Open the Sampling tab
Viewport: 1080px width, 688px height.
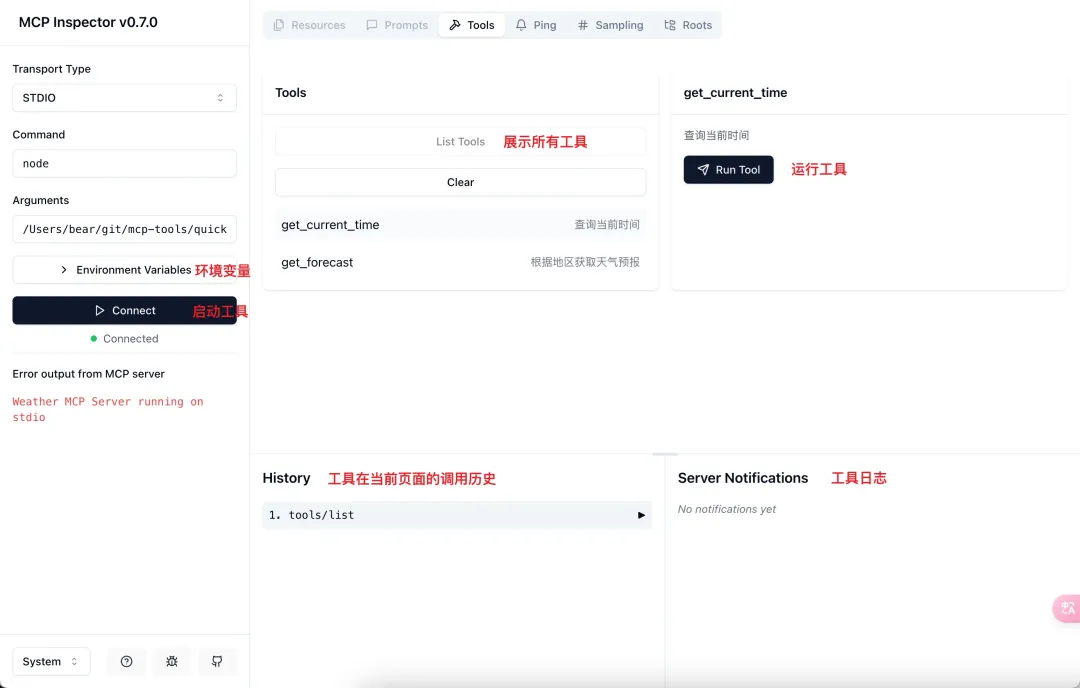coord(610,25)
